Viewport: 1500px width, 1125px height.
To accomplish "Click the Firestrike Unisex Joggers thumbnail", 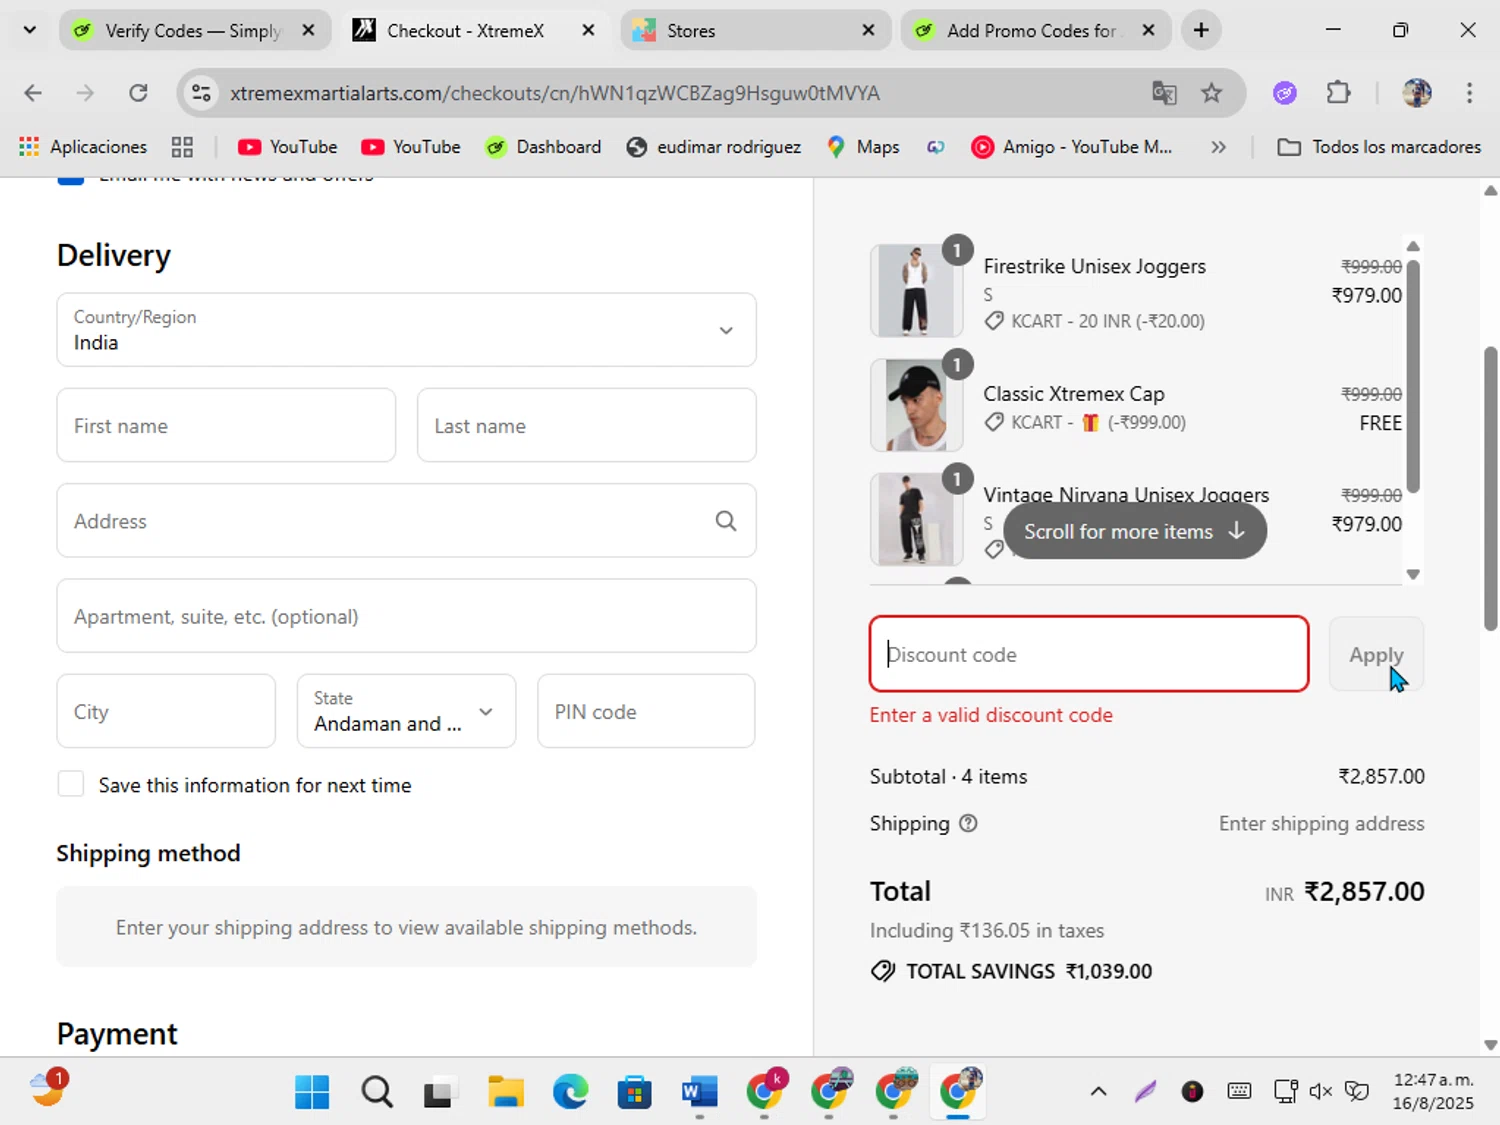I will pyautogui.click(x=916, y=291).
